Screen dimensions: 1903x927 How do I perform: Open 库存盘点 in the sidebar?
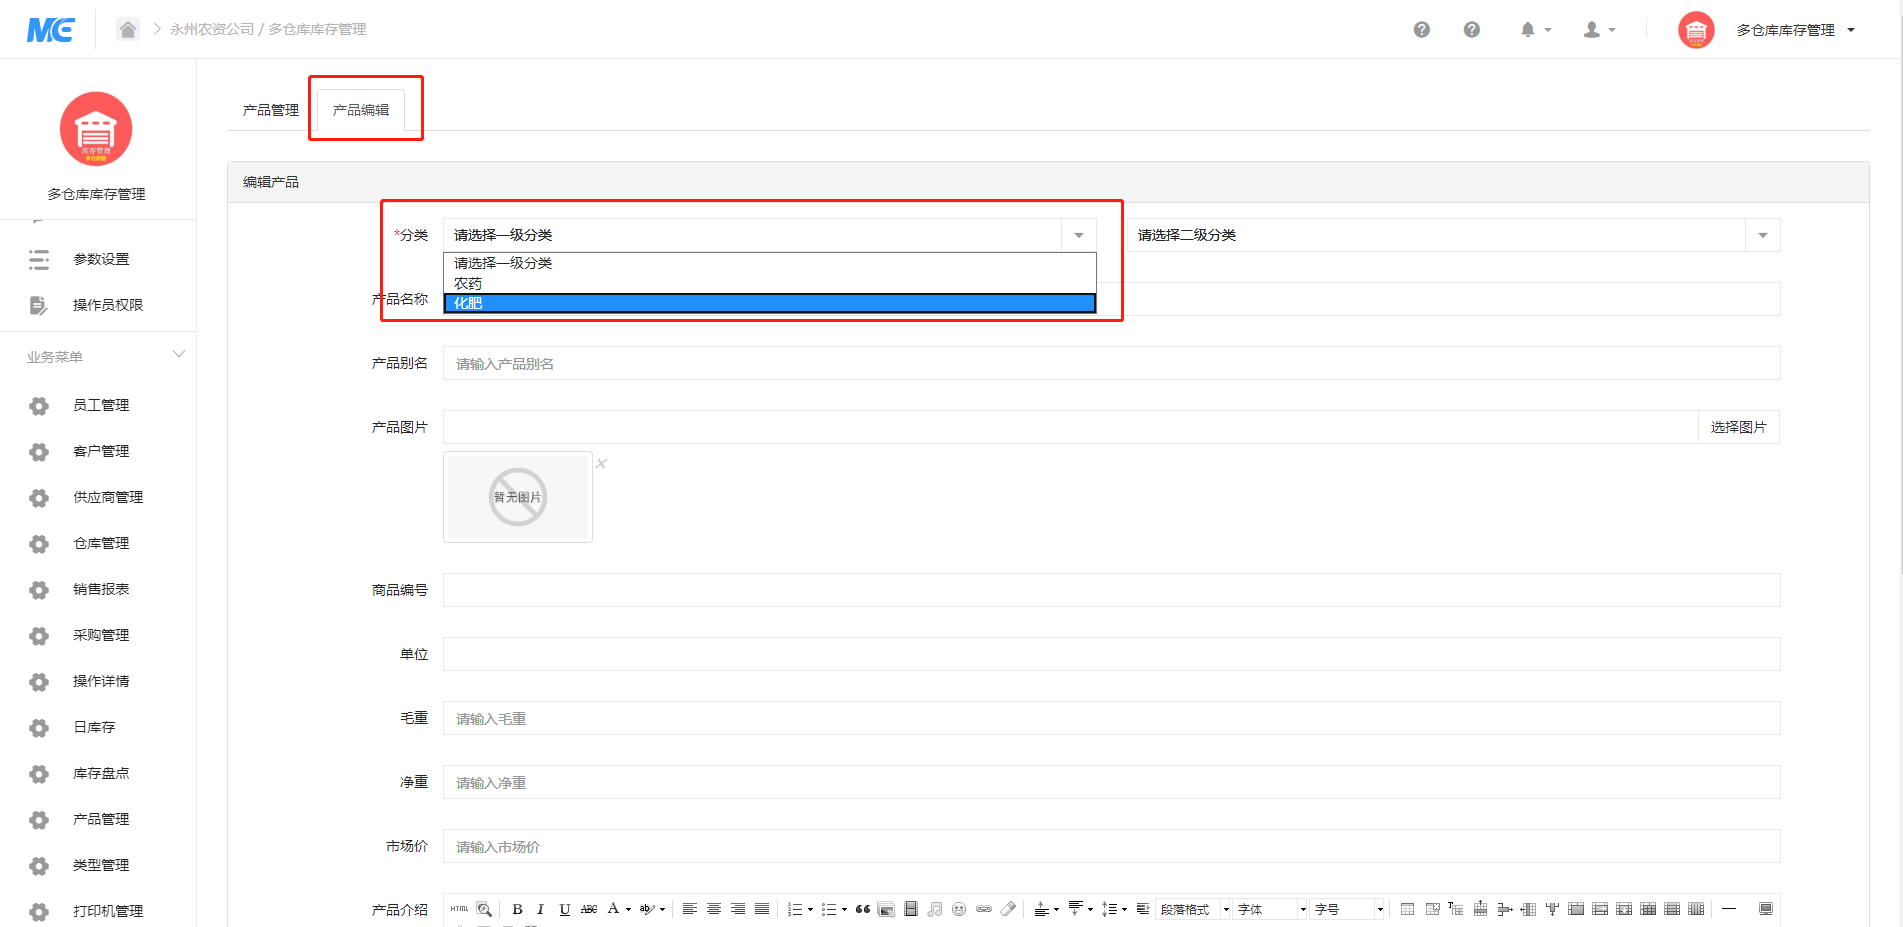point(101,773)
